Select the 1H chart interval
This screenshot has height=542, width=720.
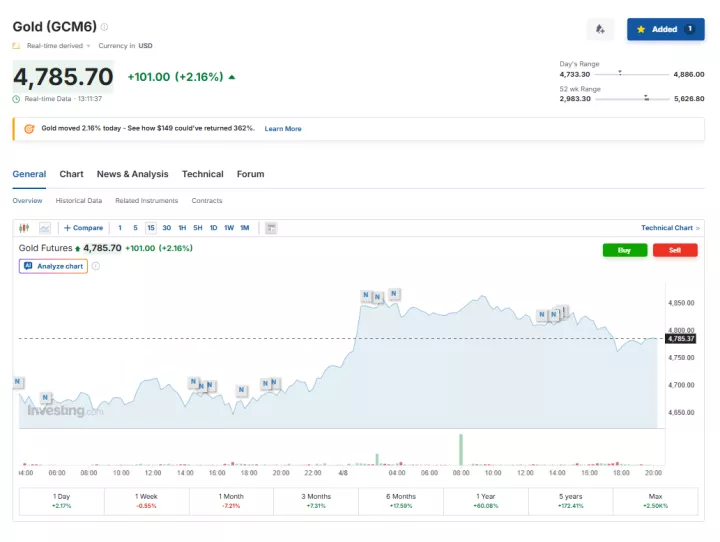tap(182, 228)
